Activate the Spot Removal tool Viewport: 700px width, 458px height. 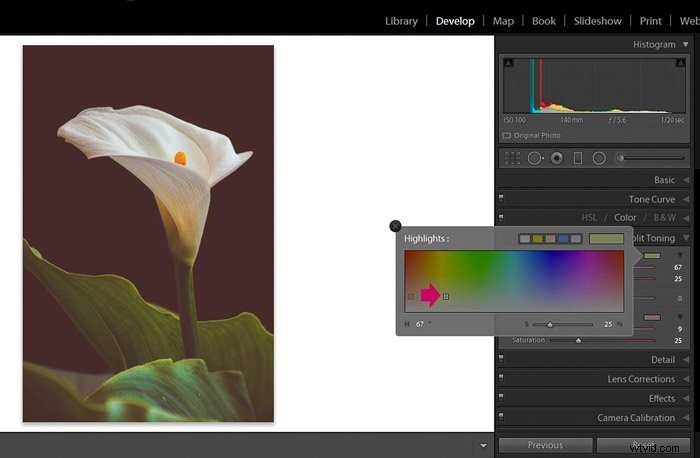pyautogui.click(x=535, y=158)
